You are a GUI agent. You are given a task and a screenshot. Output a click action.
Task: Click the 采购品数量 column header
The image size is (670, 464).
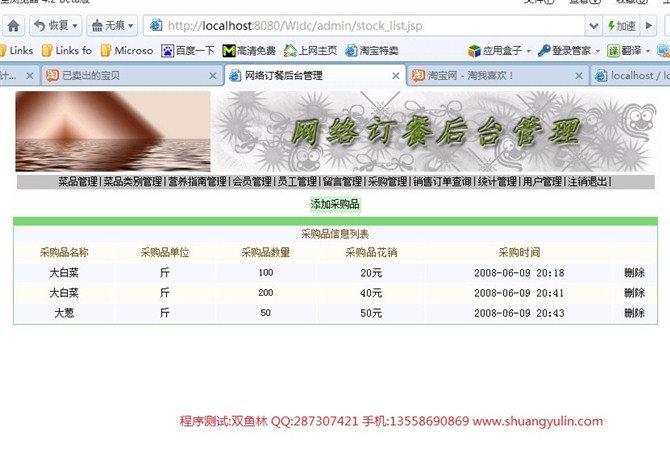tap(266, 253)
